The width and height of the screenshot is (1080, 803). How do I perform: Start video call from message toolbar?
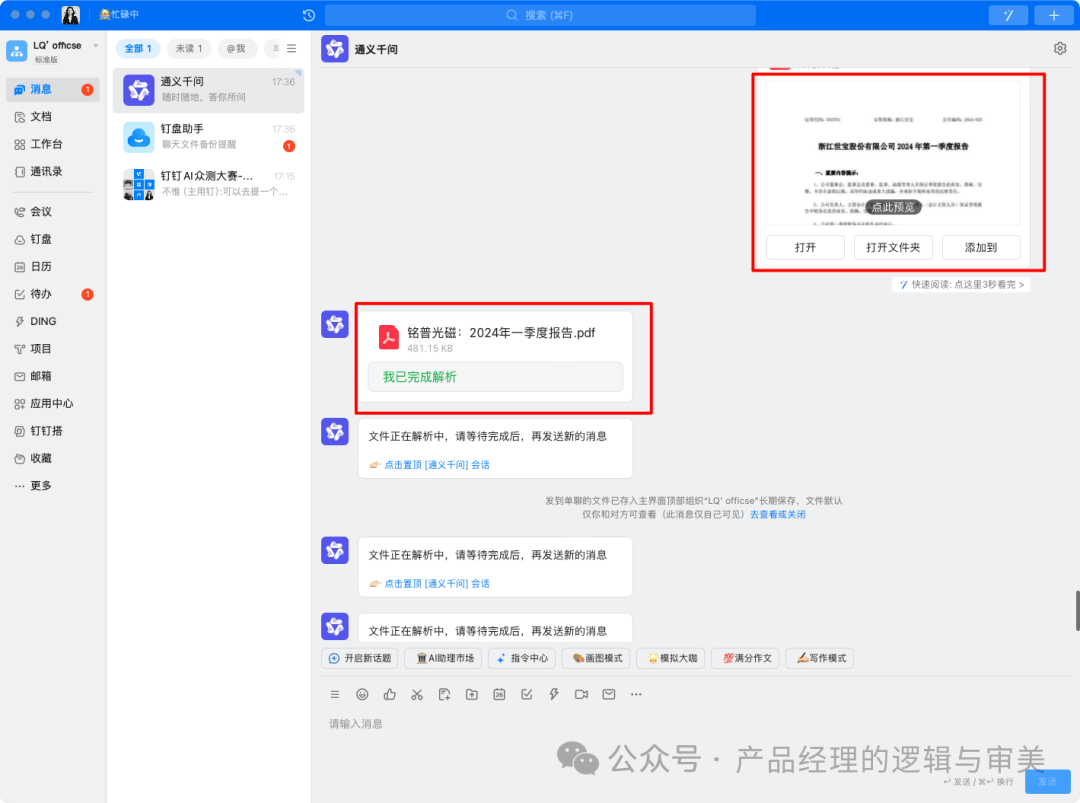pos(581,694)
